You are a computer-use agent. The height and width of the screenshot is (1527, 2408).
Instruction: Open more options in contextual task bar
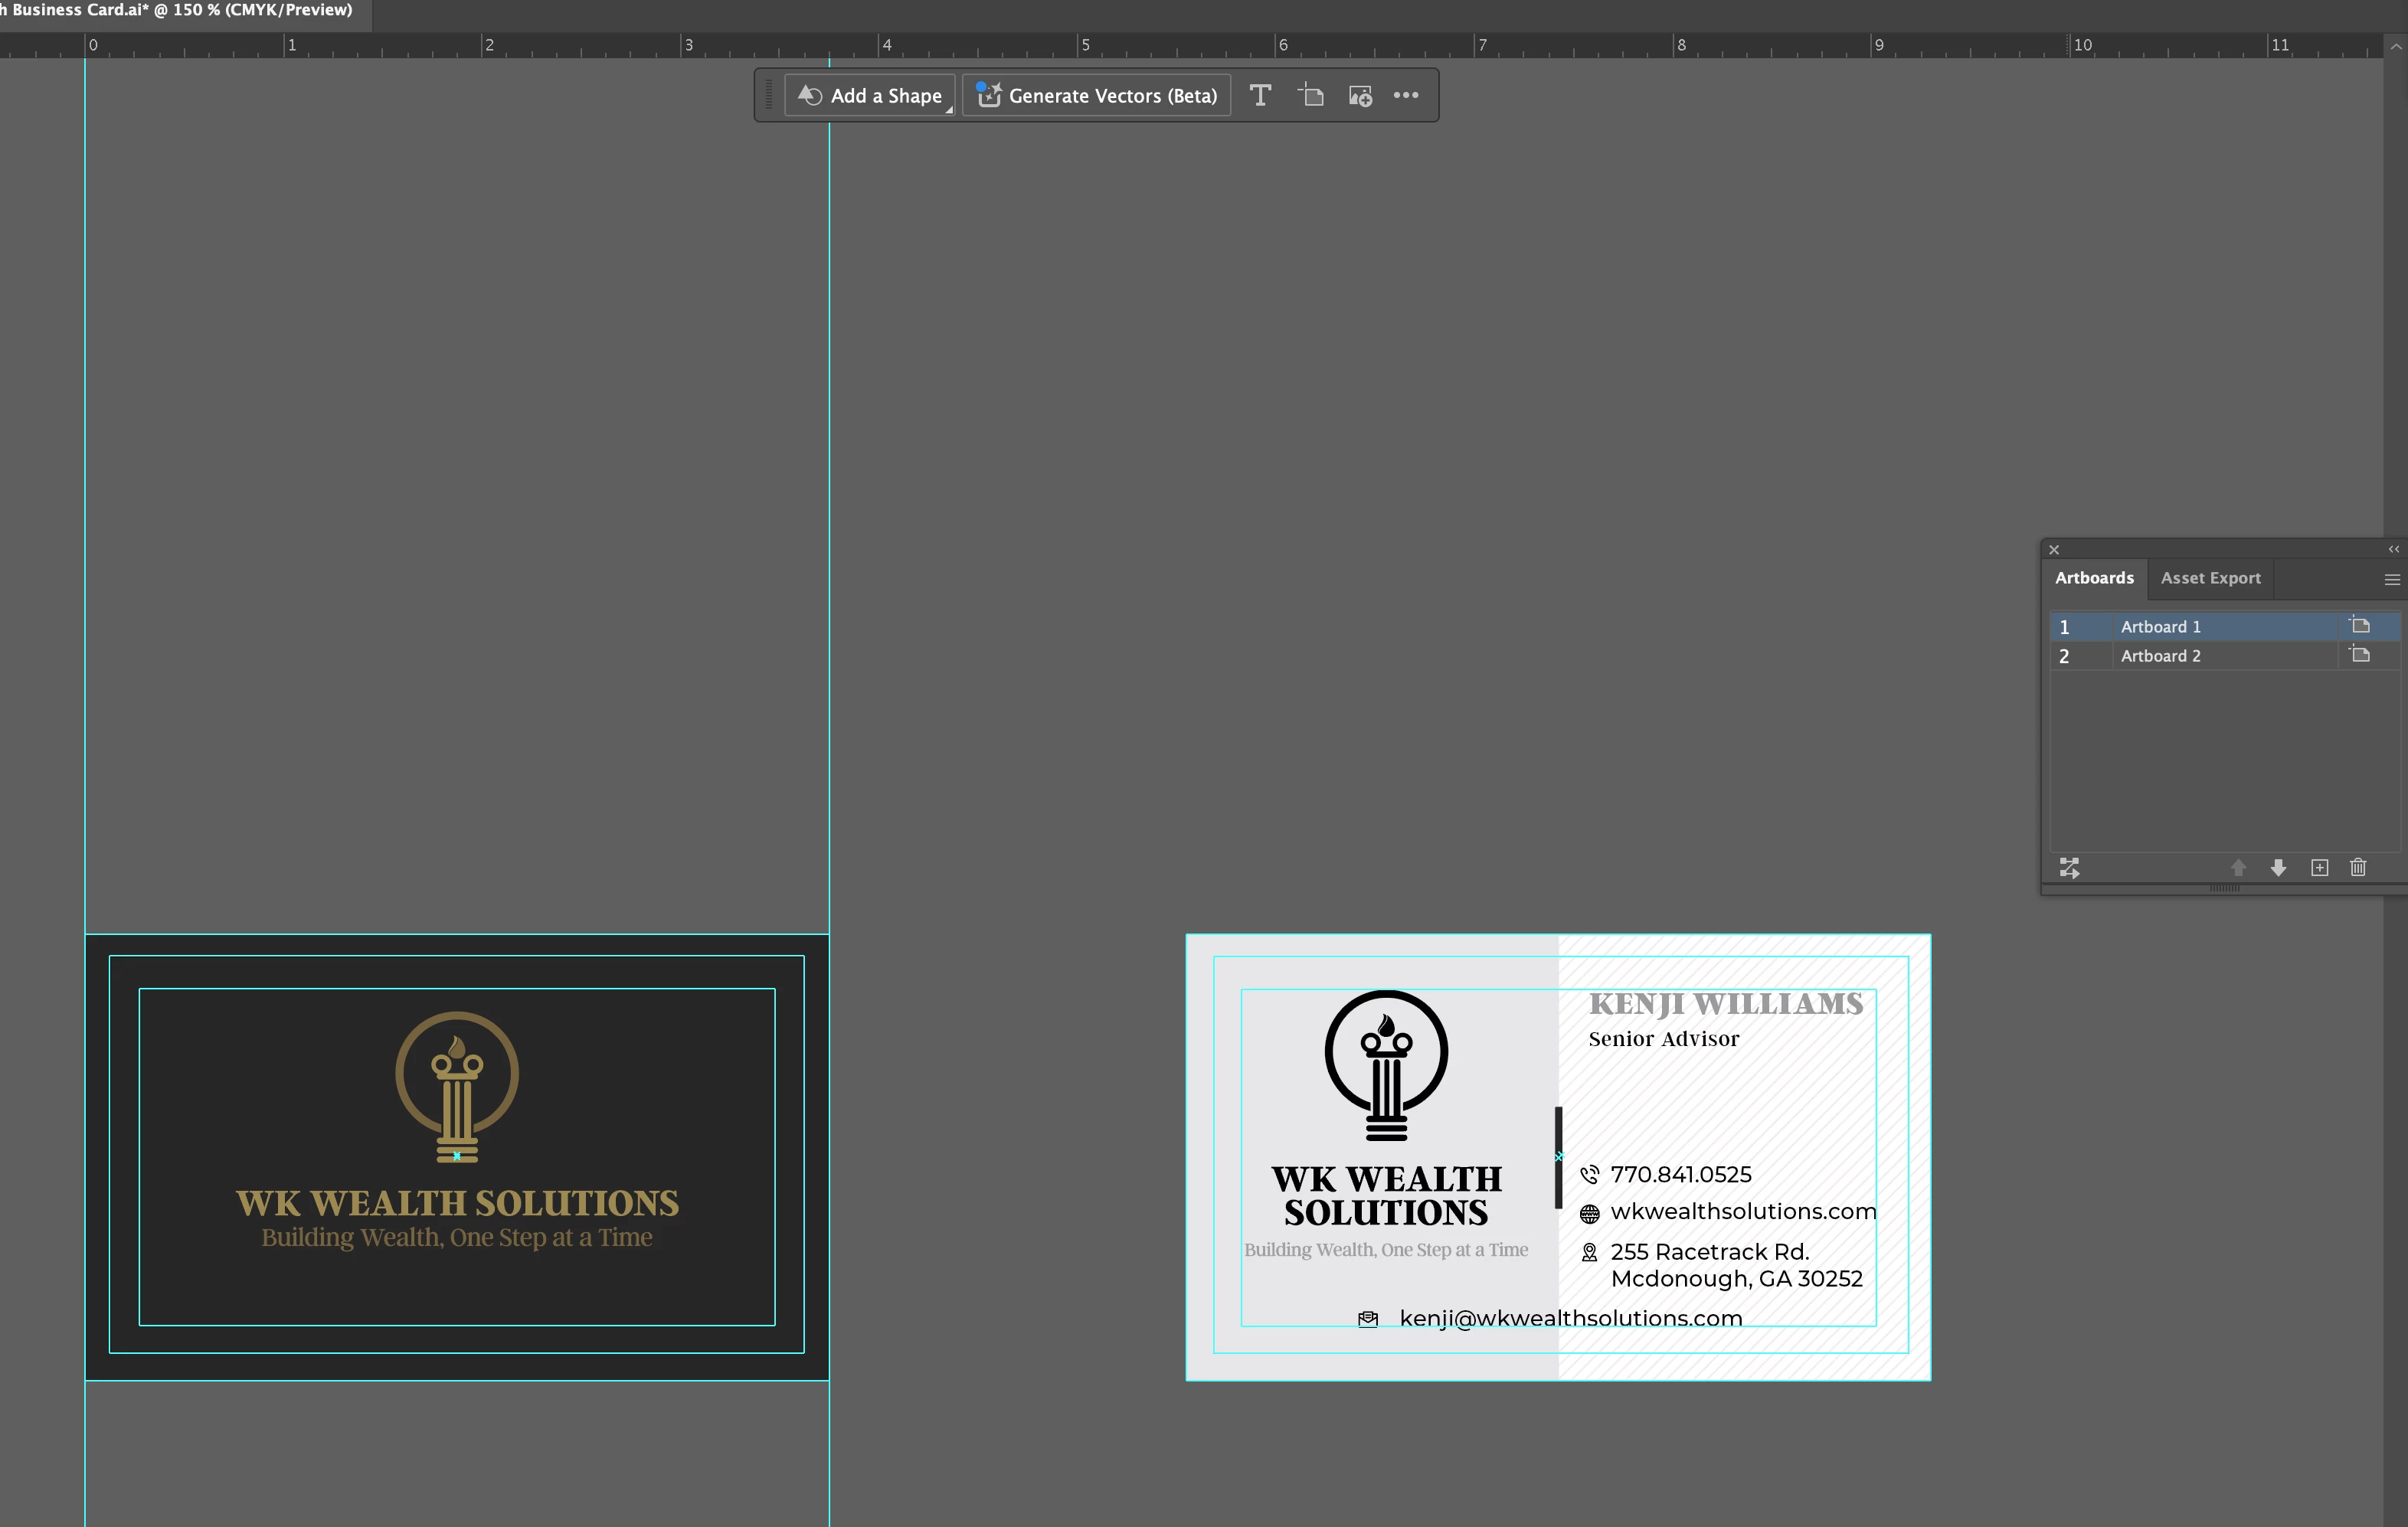pos(1406,96)
